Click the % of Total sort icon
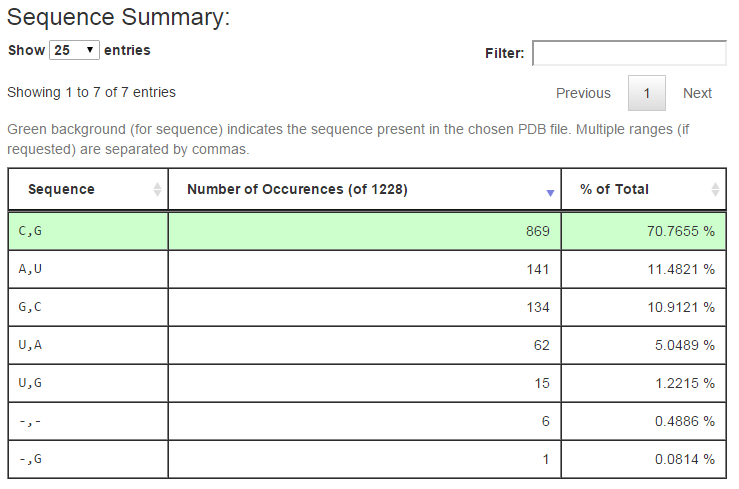 click(715, 190)
